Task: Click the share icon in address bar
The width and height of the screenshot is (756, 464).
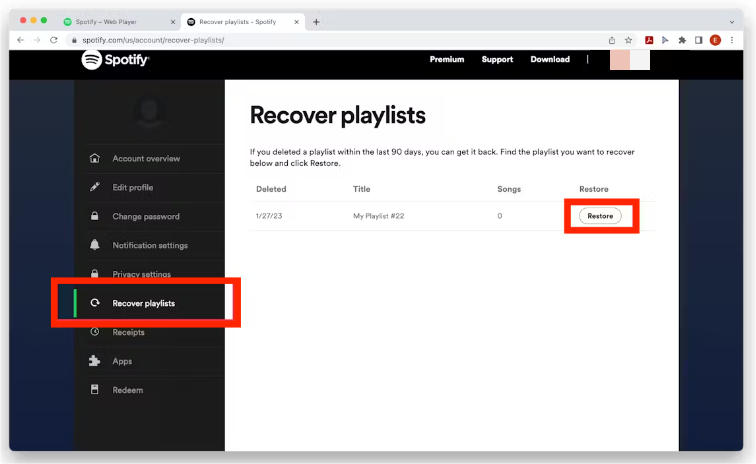Action: pyautogui.click(x=612, y=41)
